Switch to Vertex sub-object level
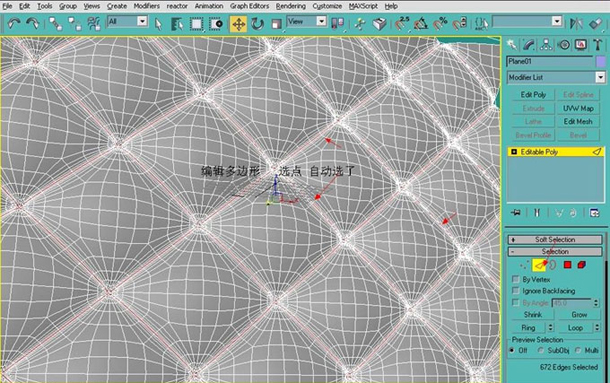The height and width of the screenshot is (383, 610). (x=524, y=265)
